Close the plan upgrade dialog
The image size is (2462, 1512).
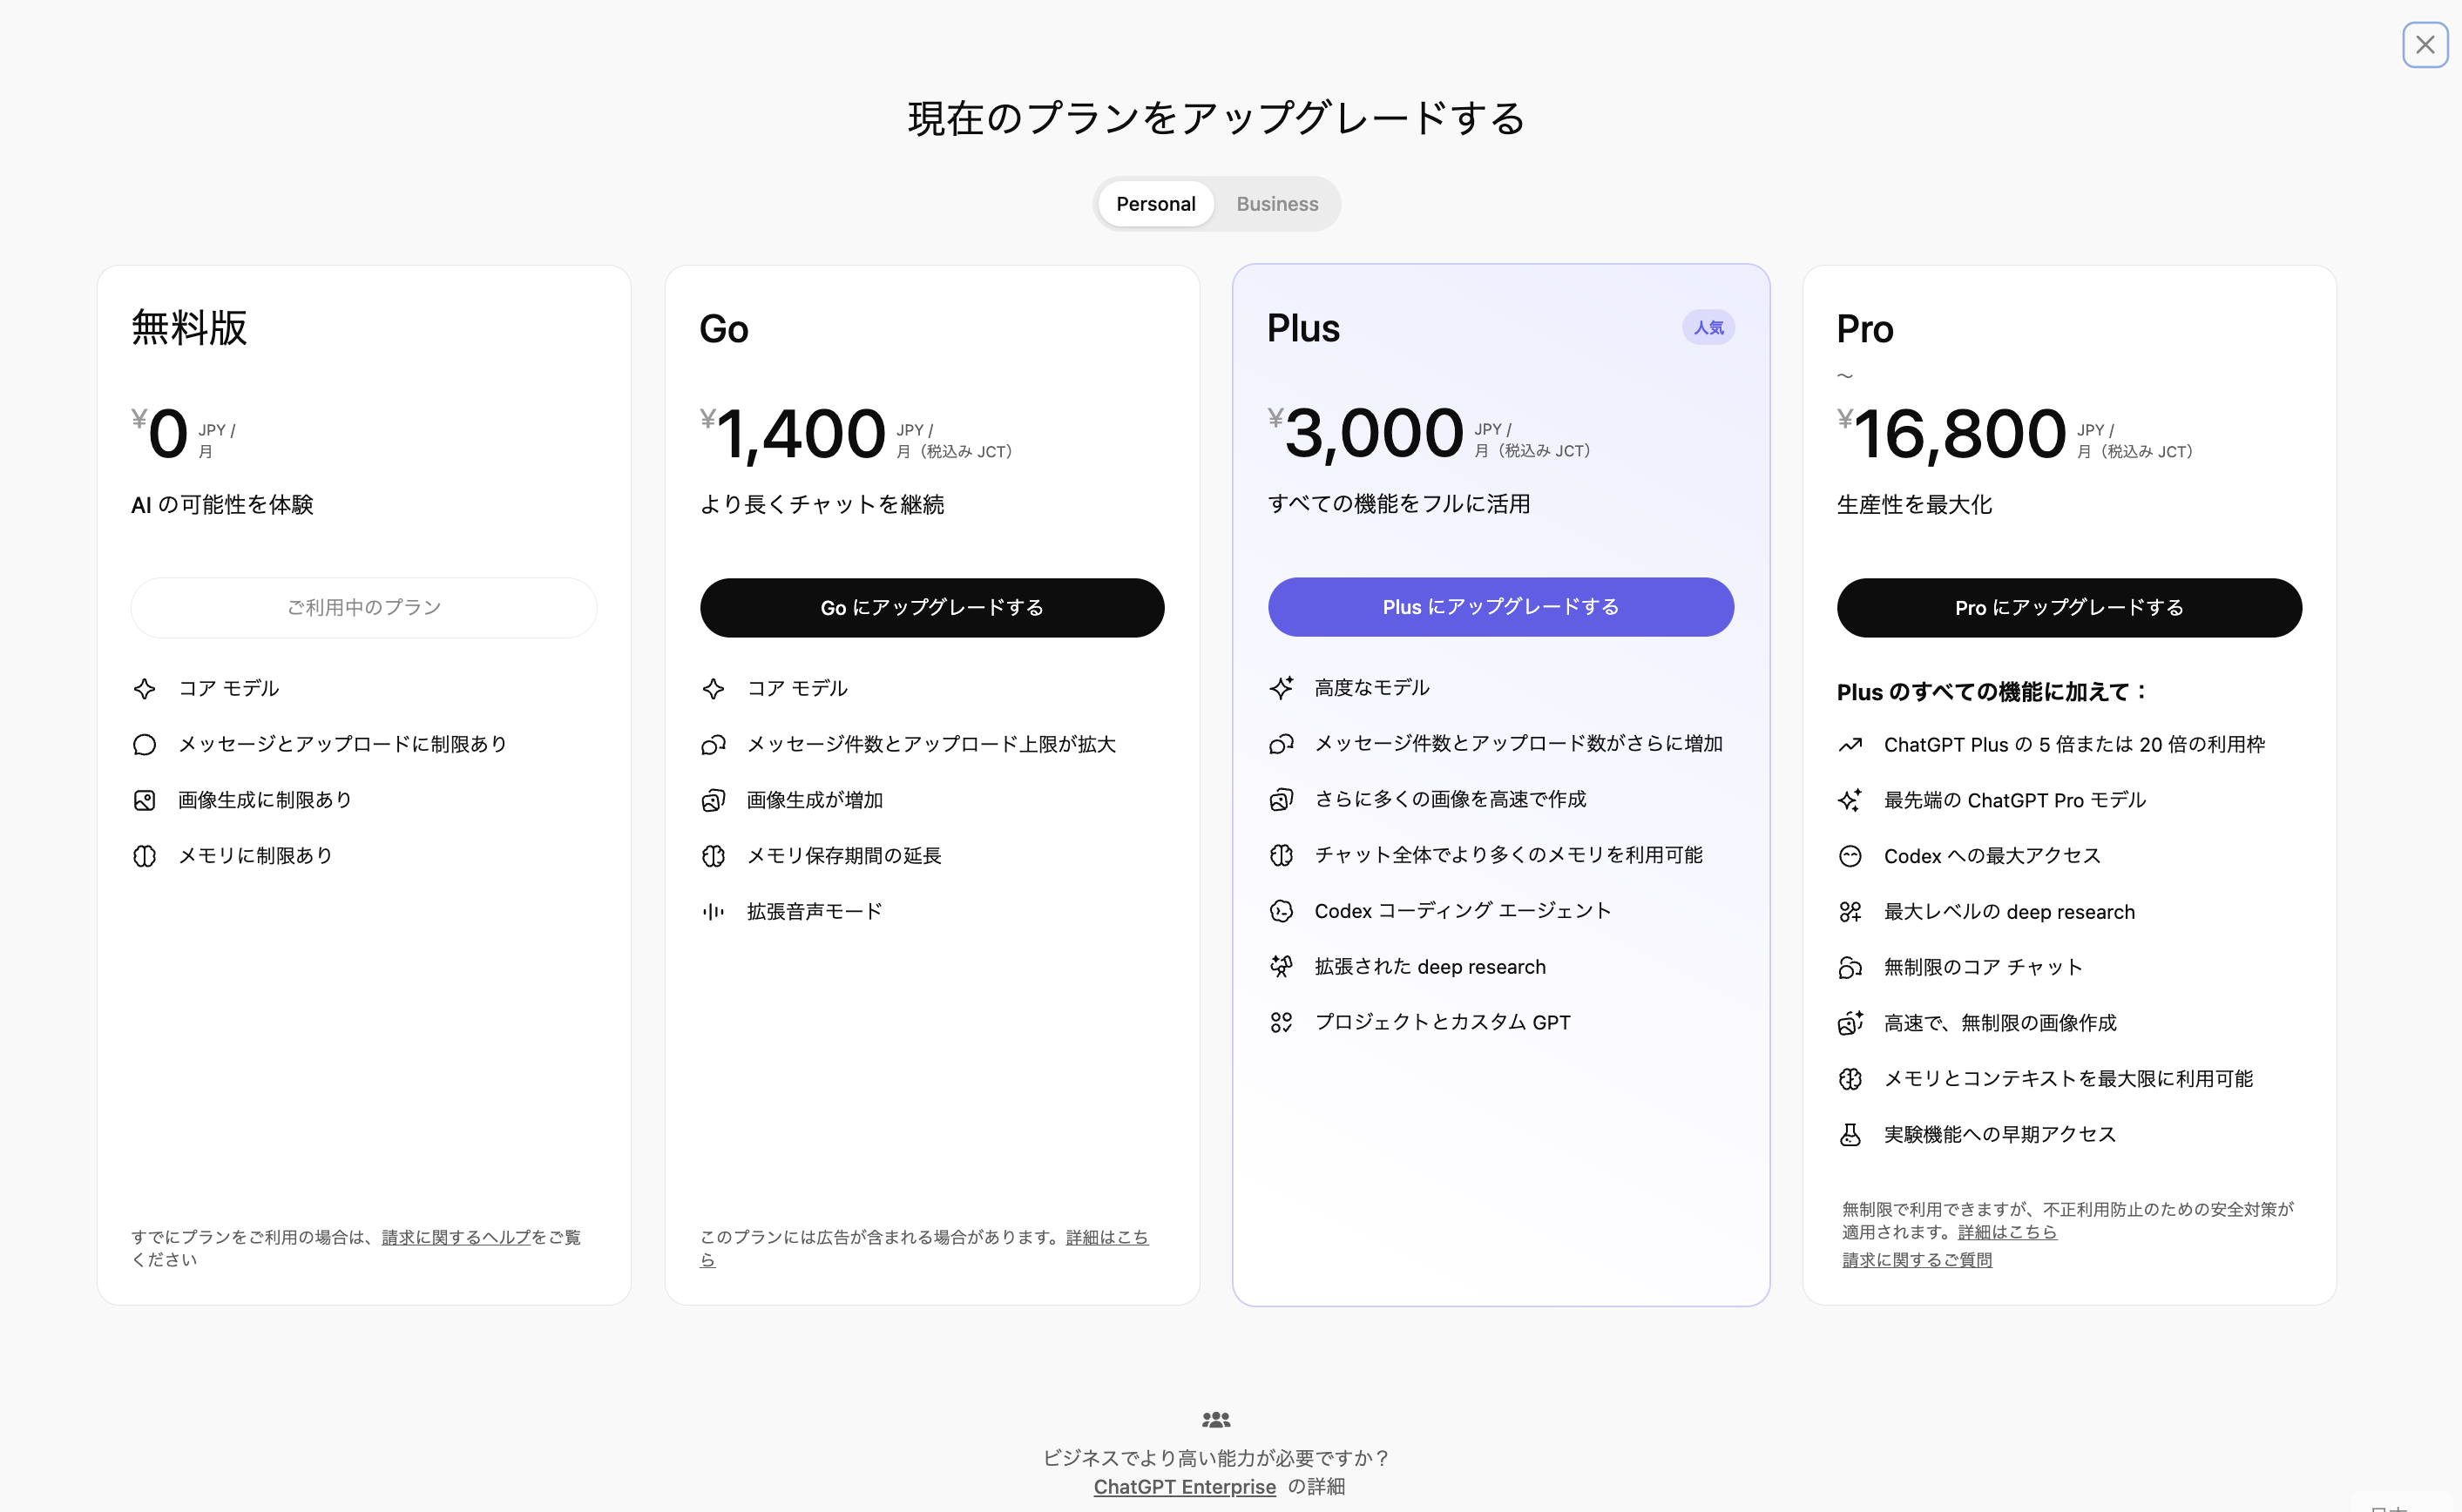click(2425, 45)
